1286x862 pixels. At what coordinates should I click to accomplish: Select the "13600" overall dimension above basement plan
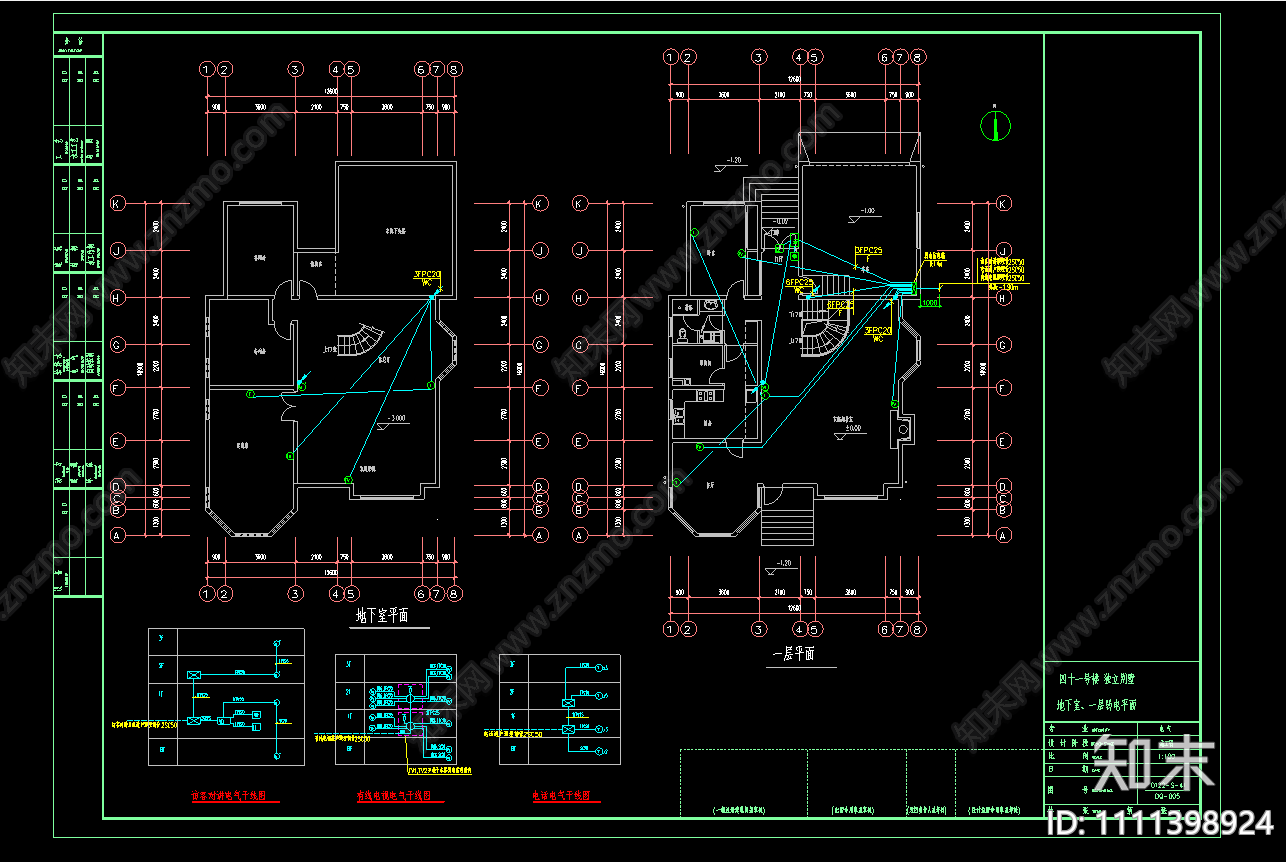tap(329, 91)
